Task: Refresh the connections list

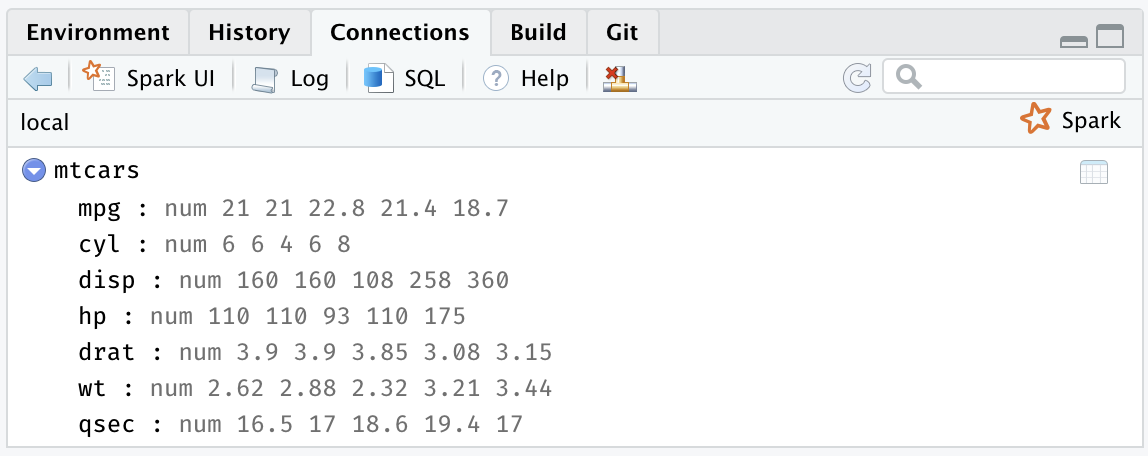Action: pos(857,78)
